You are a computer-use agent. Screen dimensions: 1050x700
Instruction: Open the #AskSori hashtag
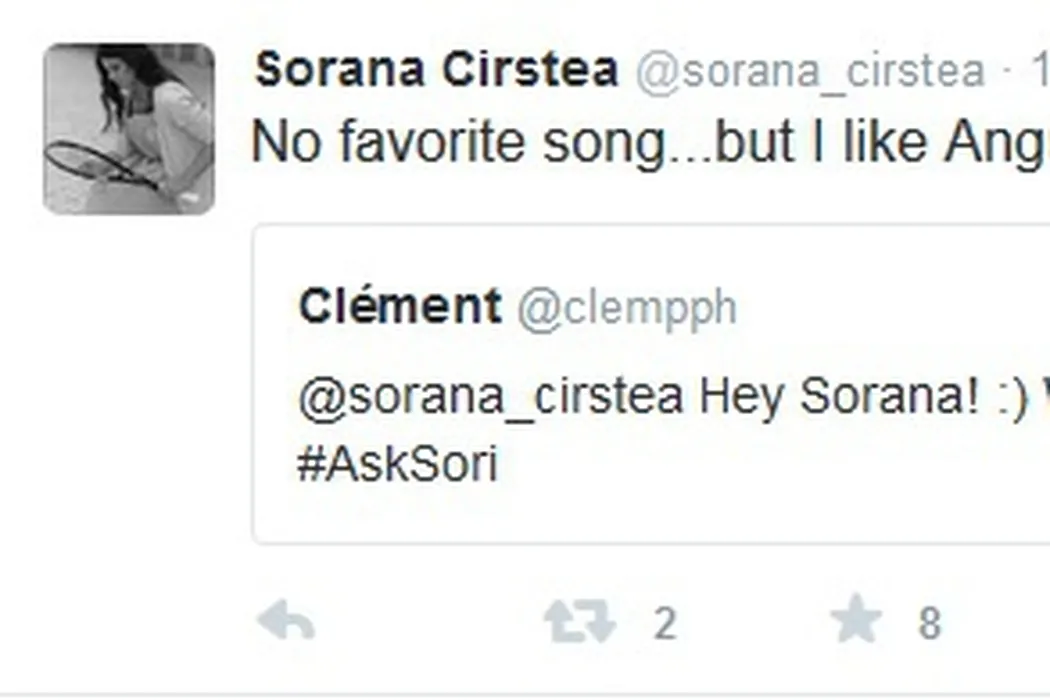pyautogui.click(x=397, y=465)
